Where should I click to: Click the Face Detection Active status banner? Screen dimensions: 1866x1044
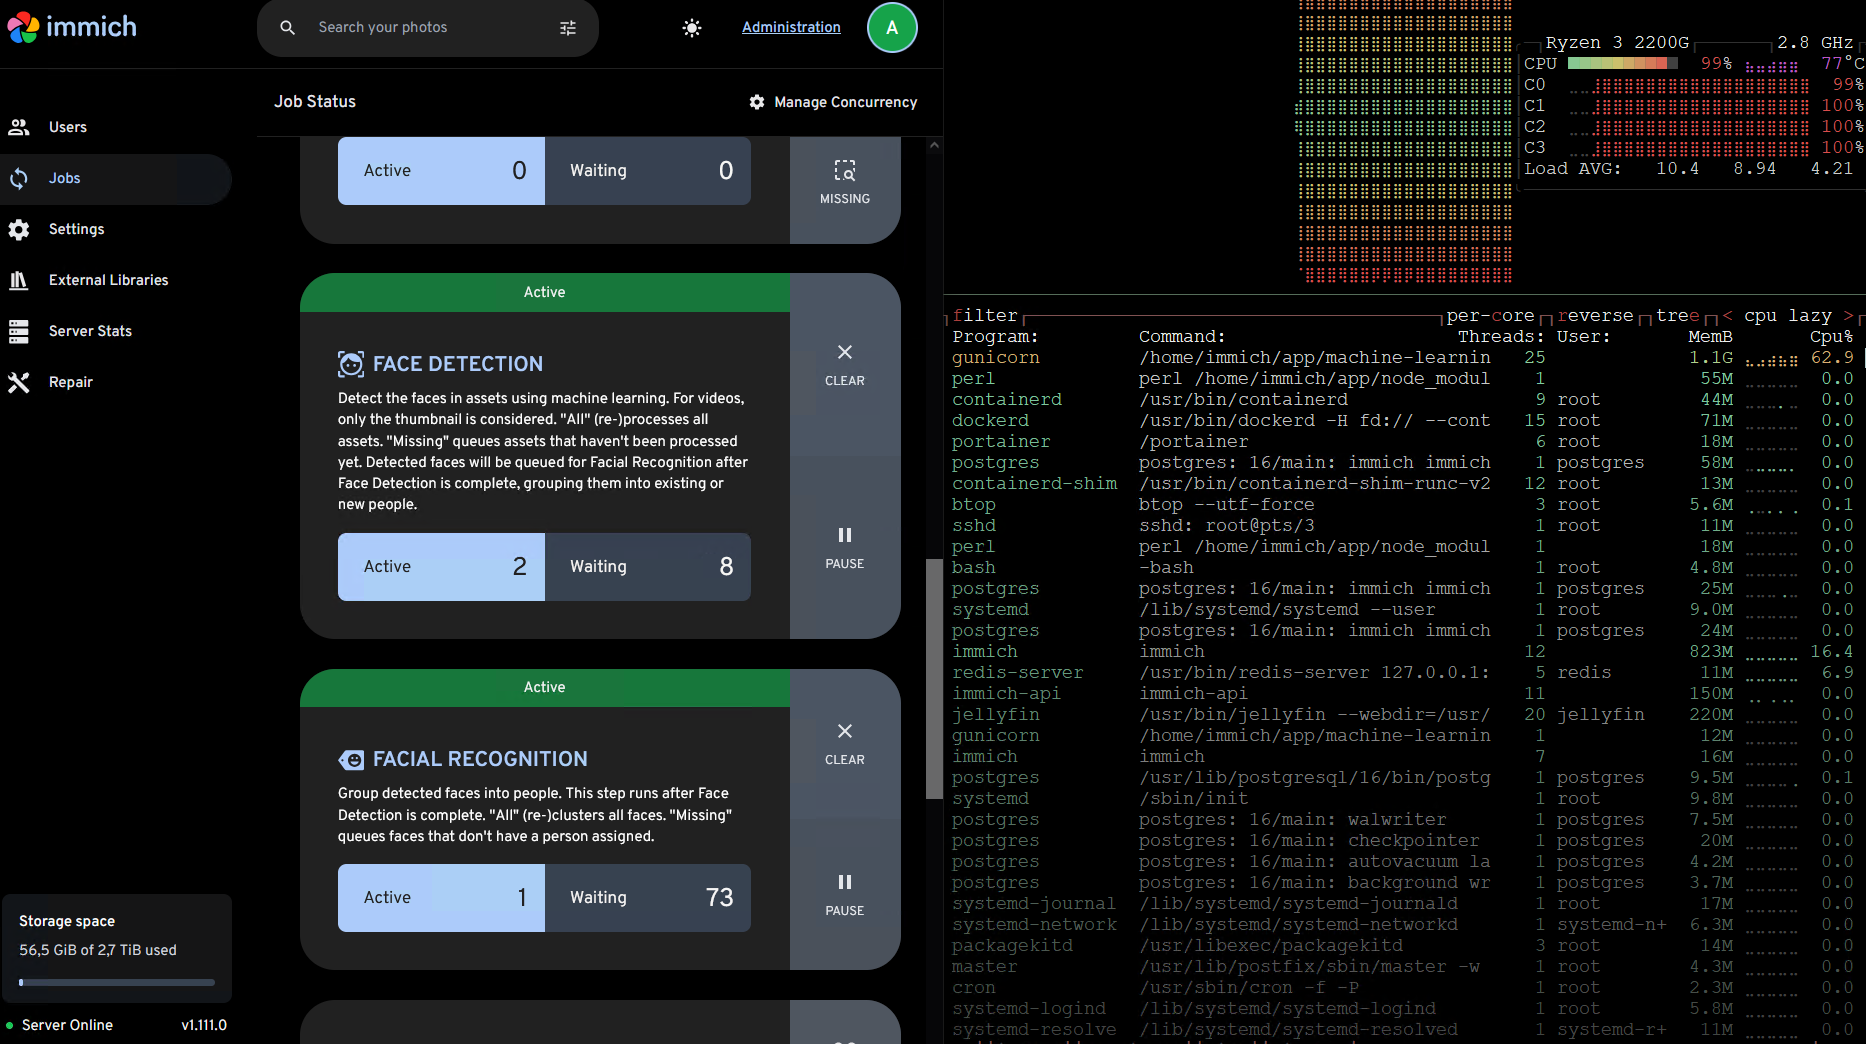point(545,292)
